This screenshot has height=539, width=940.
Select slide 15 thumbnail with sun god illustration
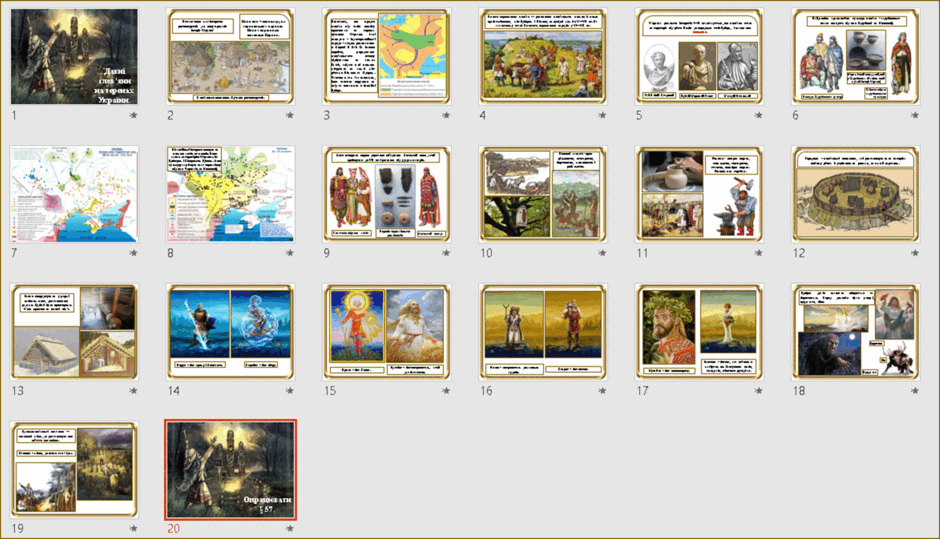(387, 332)
